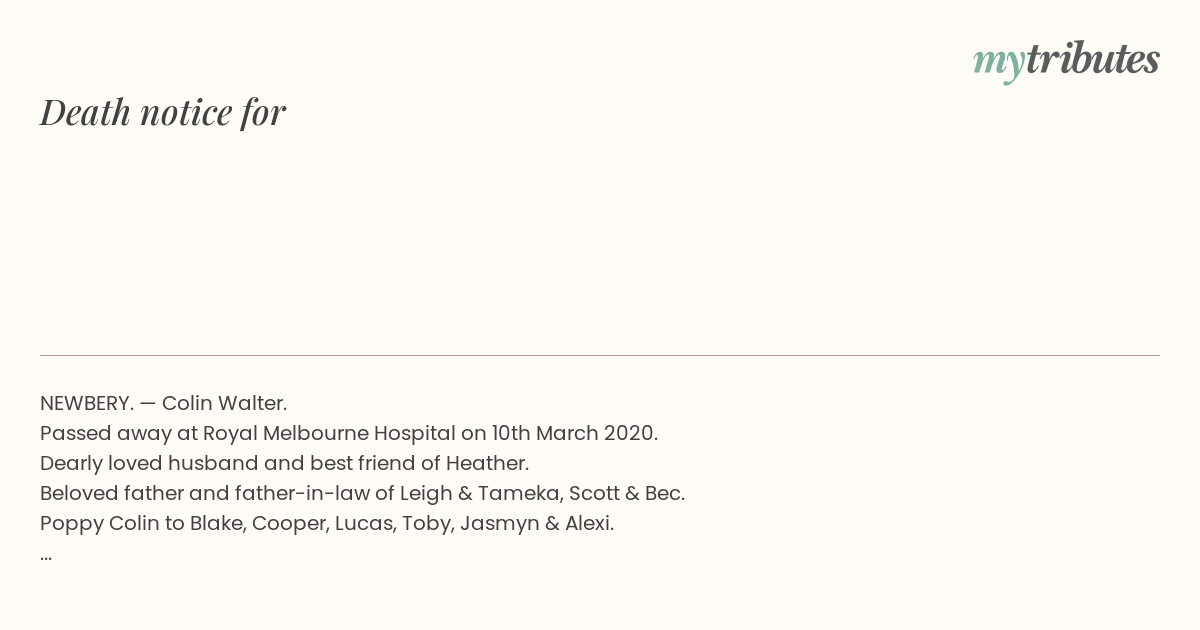Viewport: 1200px width, 630px height.
Task: Click the 'Dearly loved husband' line
Action: click(284, 463)
